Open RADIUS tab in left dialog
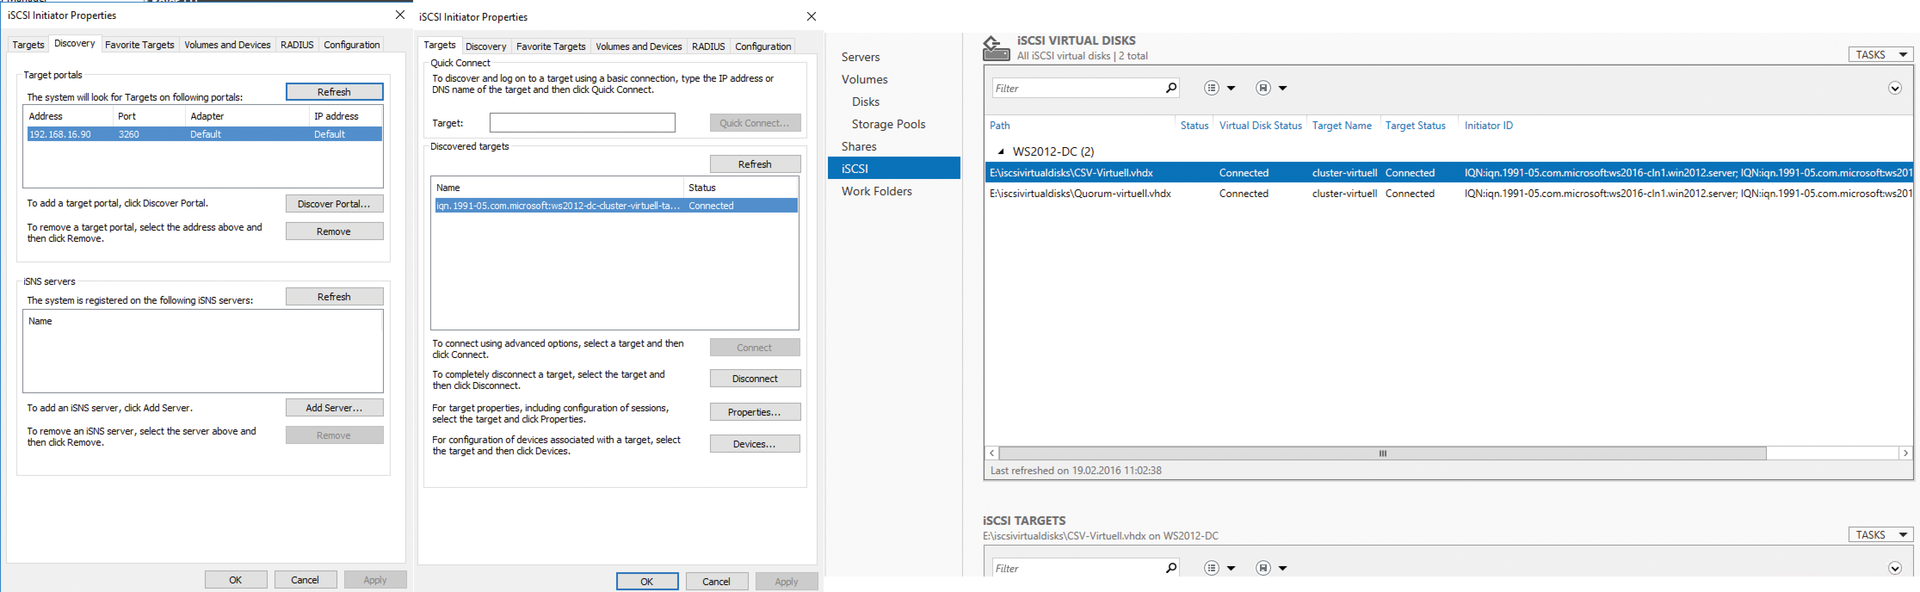Screen dimensions: 1920x592 point(297,45)
